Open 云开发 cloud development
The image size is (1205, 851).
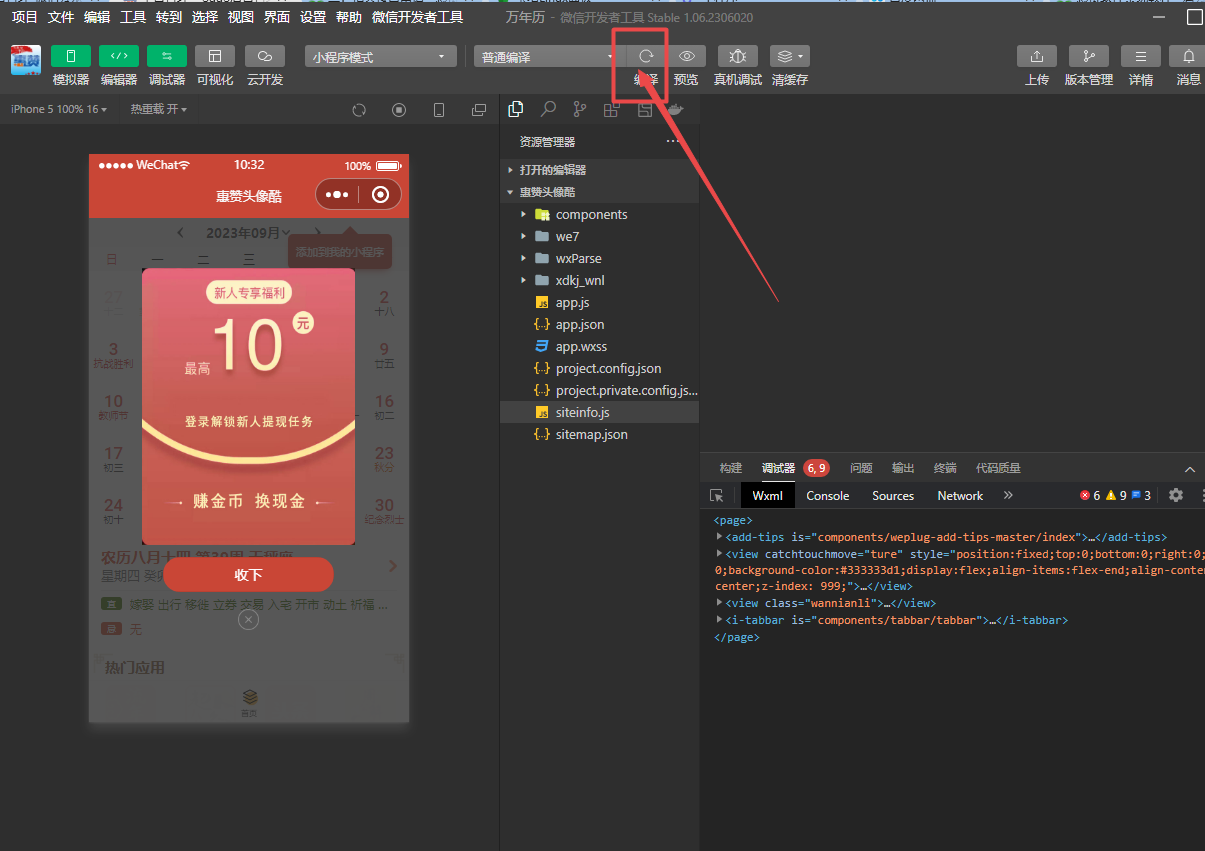click(265, 56)
